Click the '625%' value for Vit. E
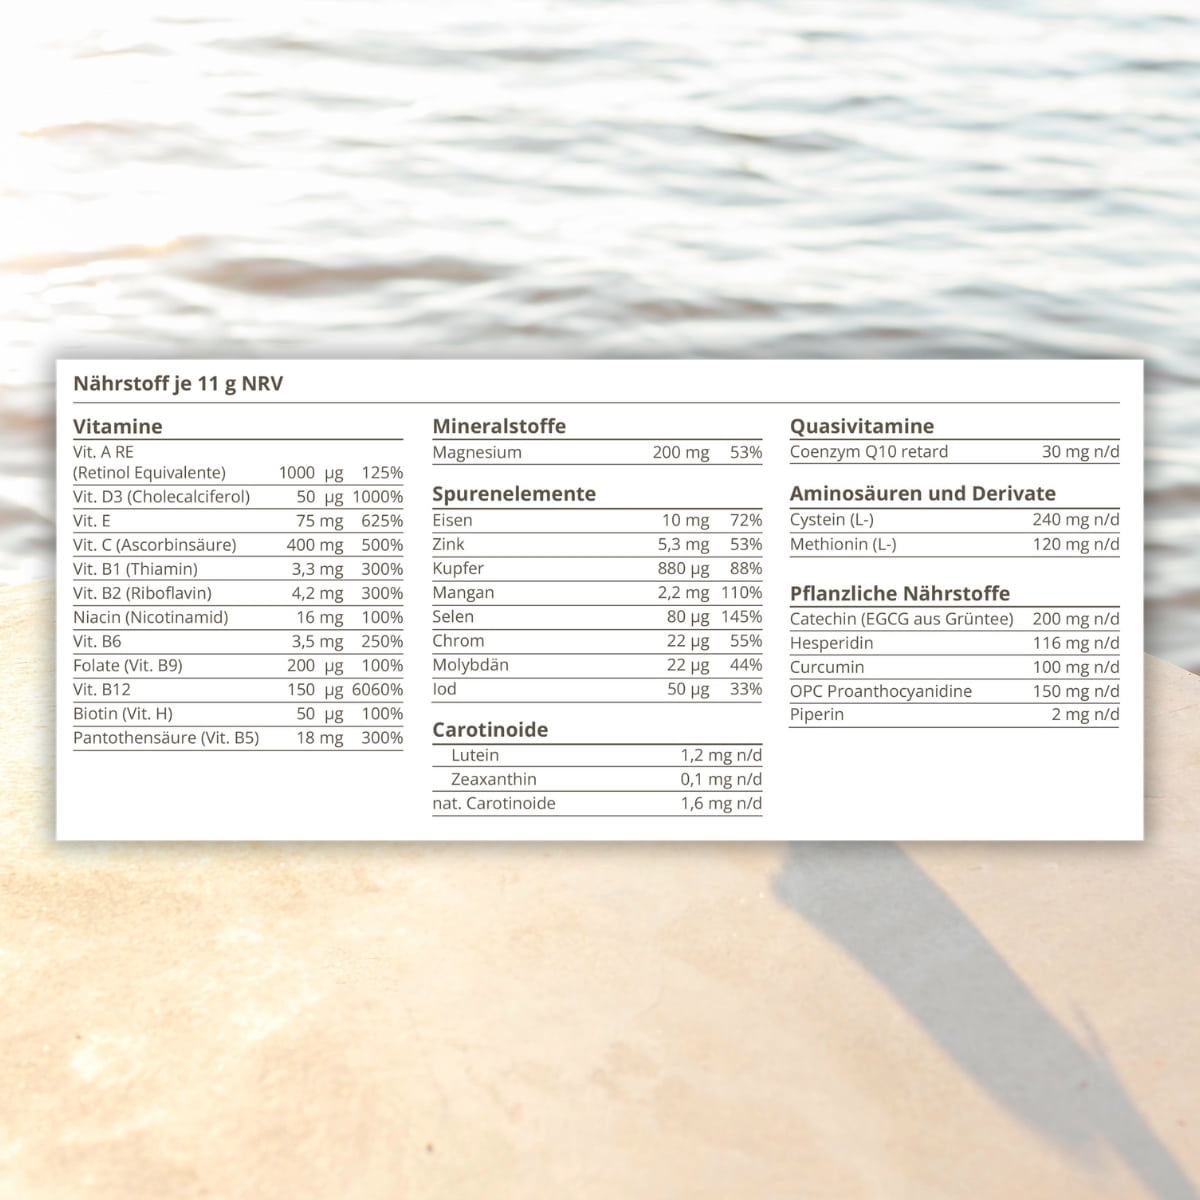Screen dimensions: 1200x1200 tap(383, 521)
